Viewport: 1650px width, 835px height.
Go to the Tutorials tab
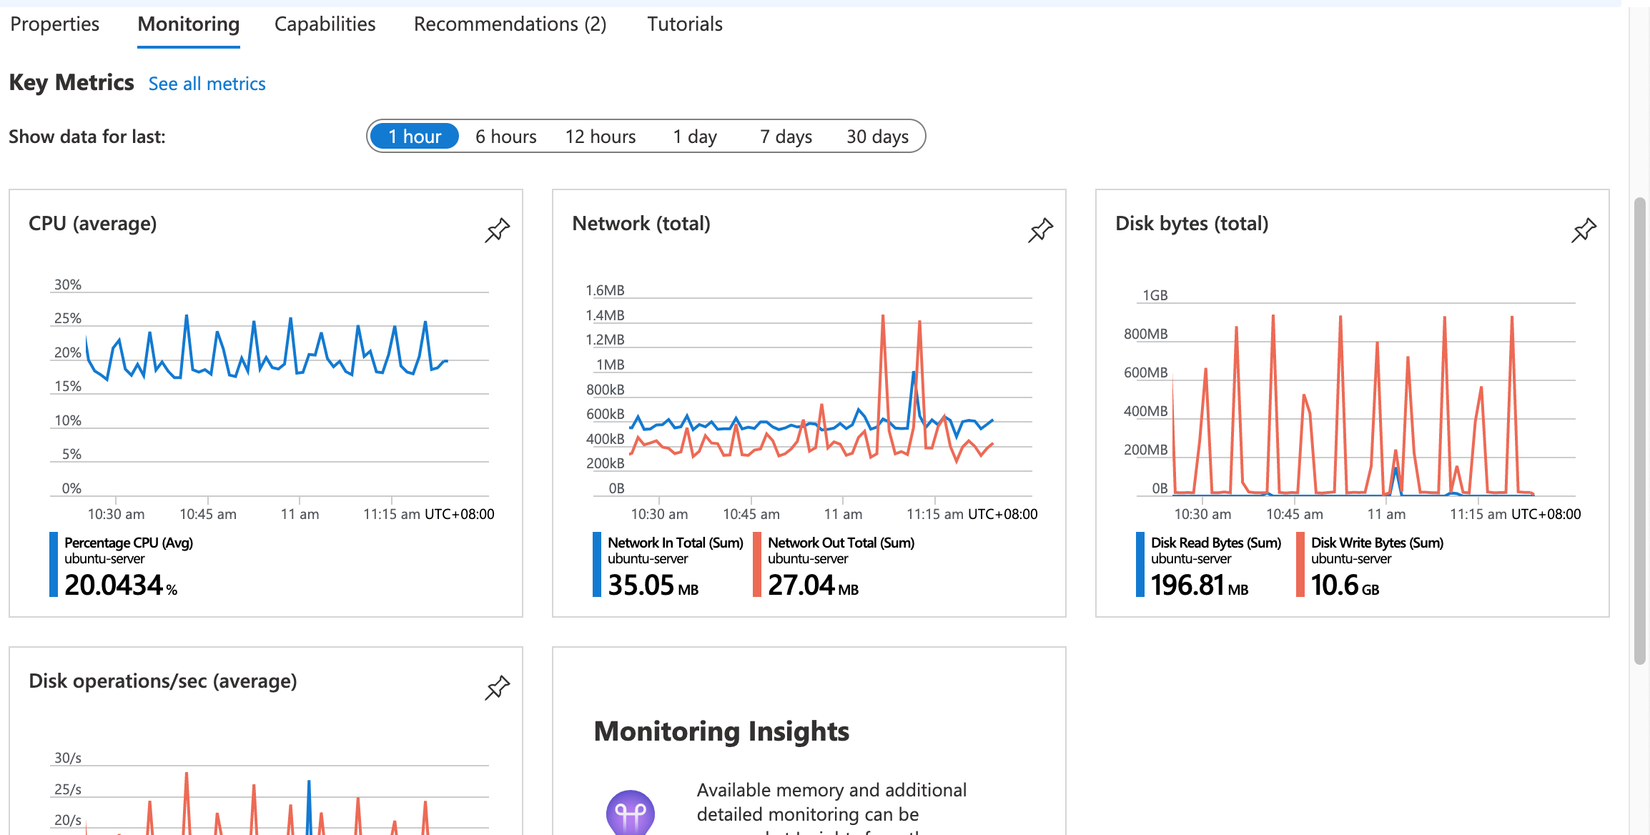tap(684, 24)
